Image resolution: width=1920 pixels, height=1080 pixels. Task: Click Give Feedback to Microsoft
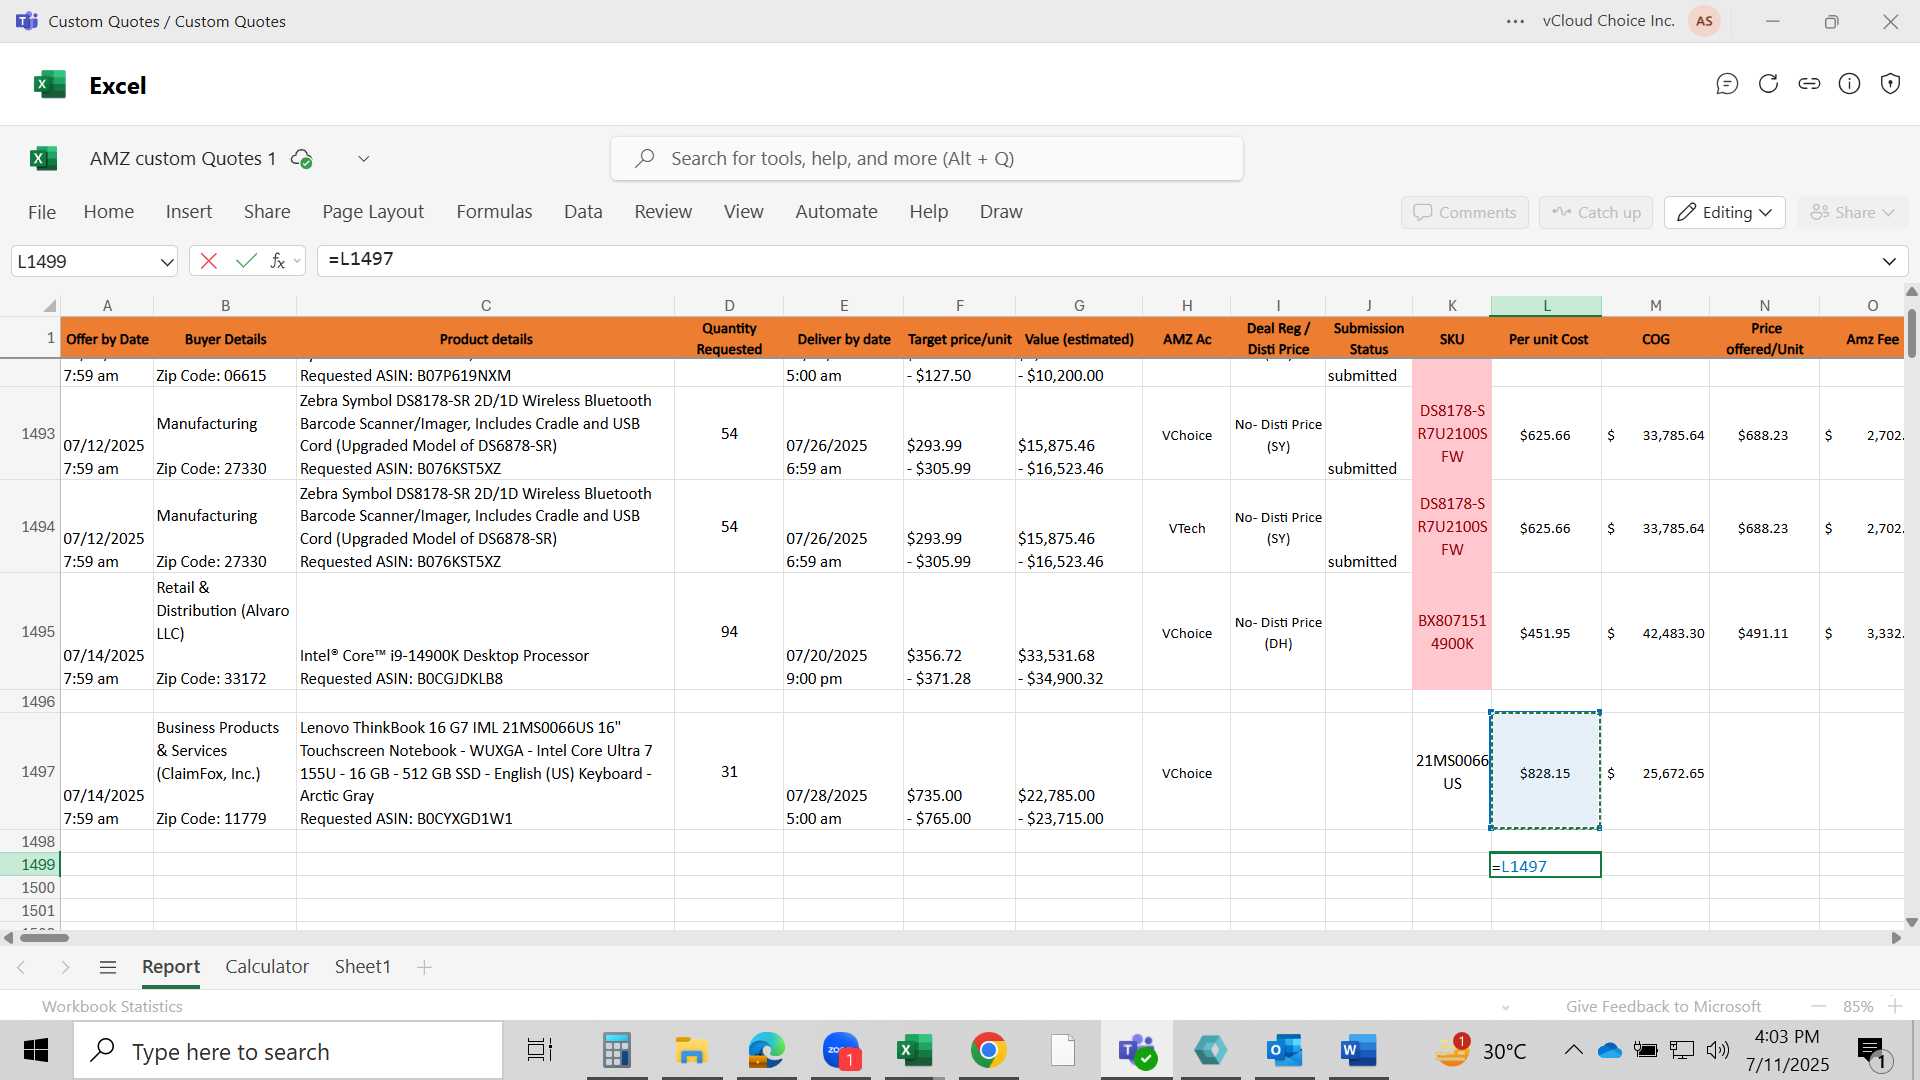click(x=1663, y=1006)
